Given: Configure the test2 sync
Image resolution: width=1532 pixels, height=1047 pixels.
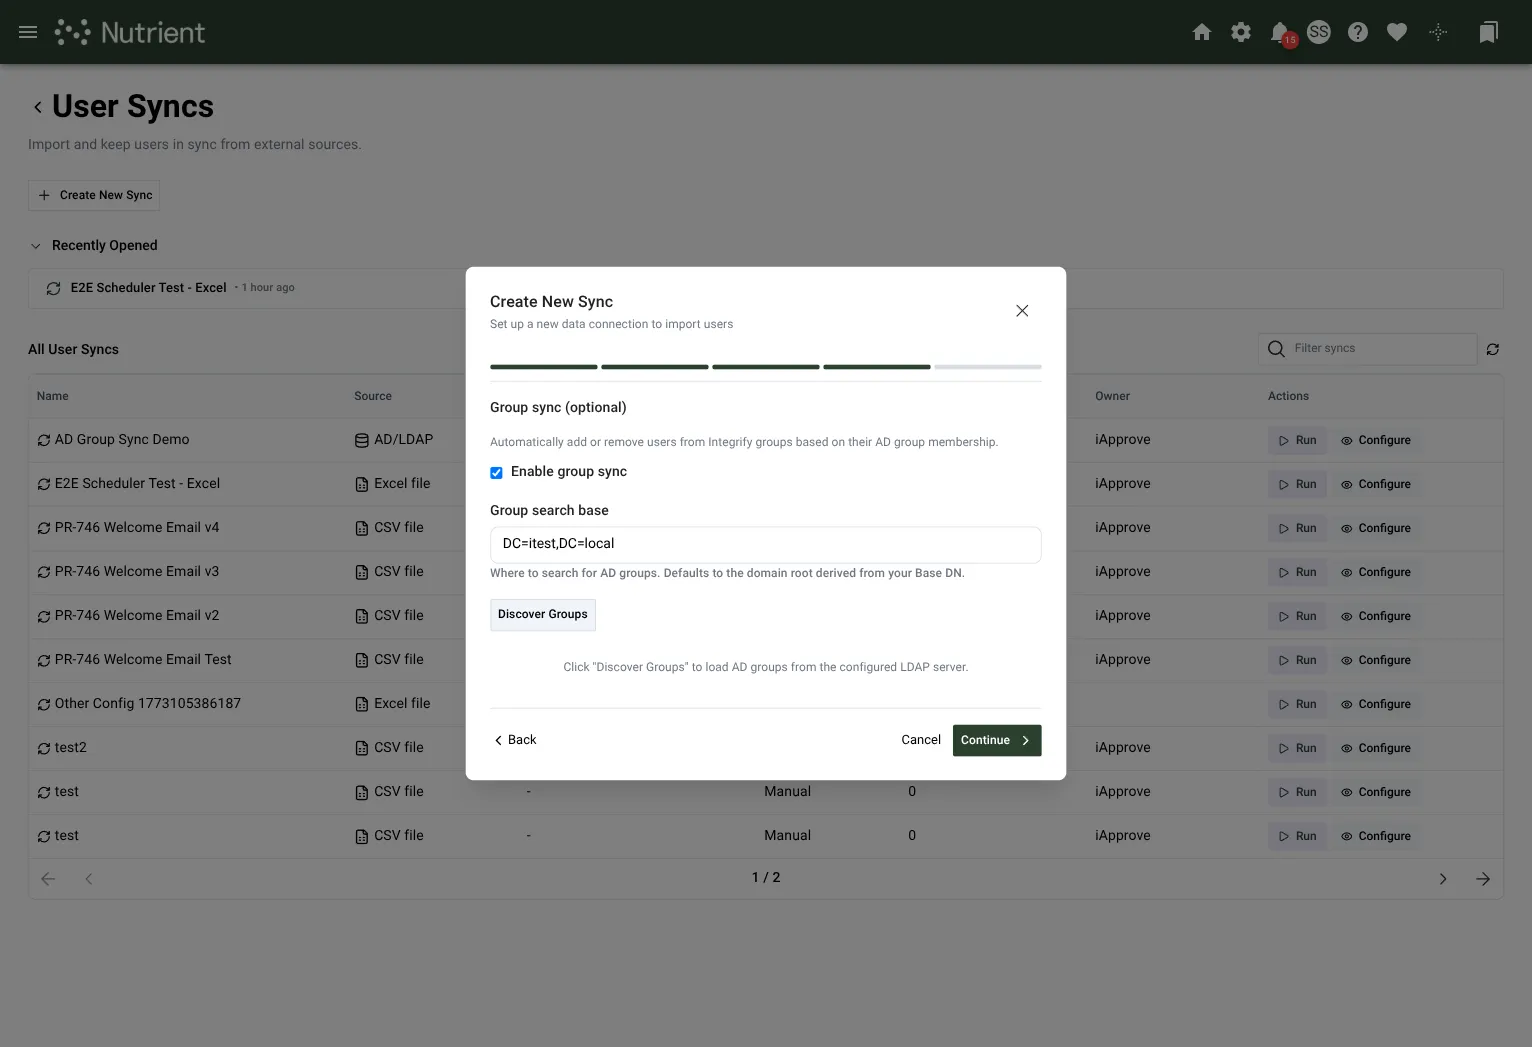Looking at the screenshot, I should pyautogui.click(x=1376, y=748).
